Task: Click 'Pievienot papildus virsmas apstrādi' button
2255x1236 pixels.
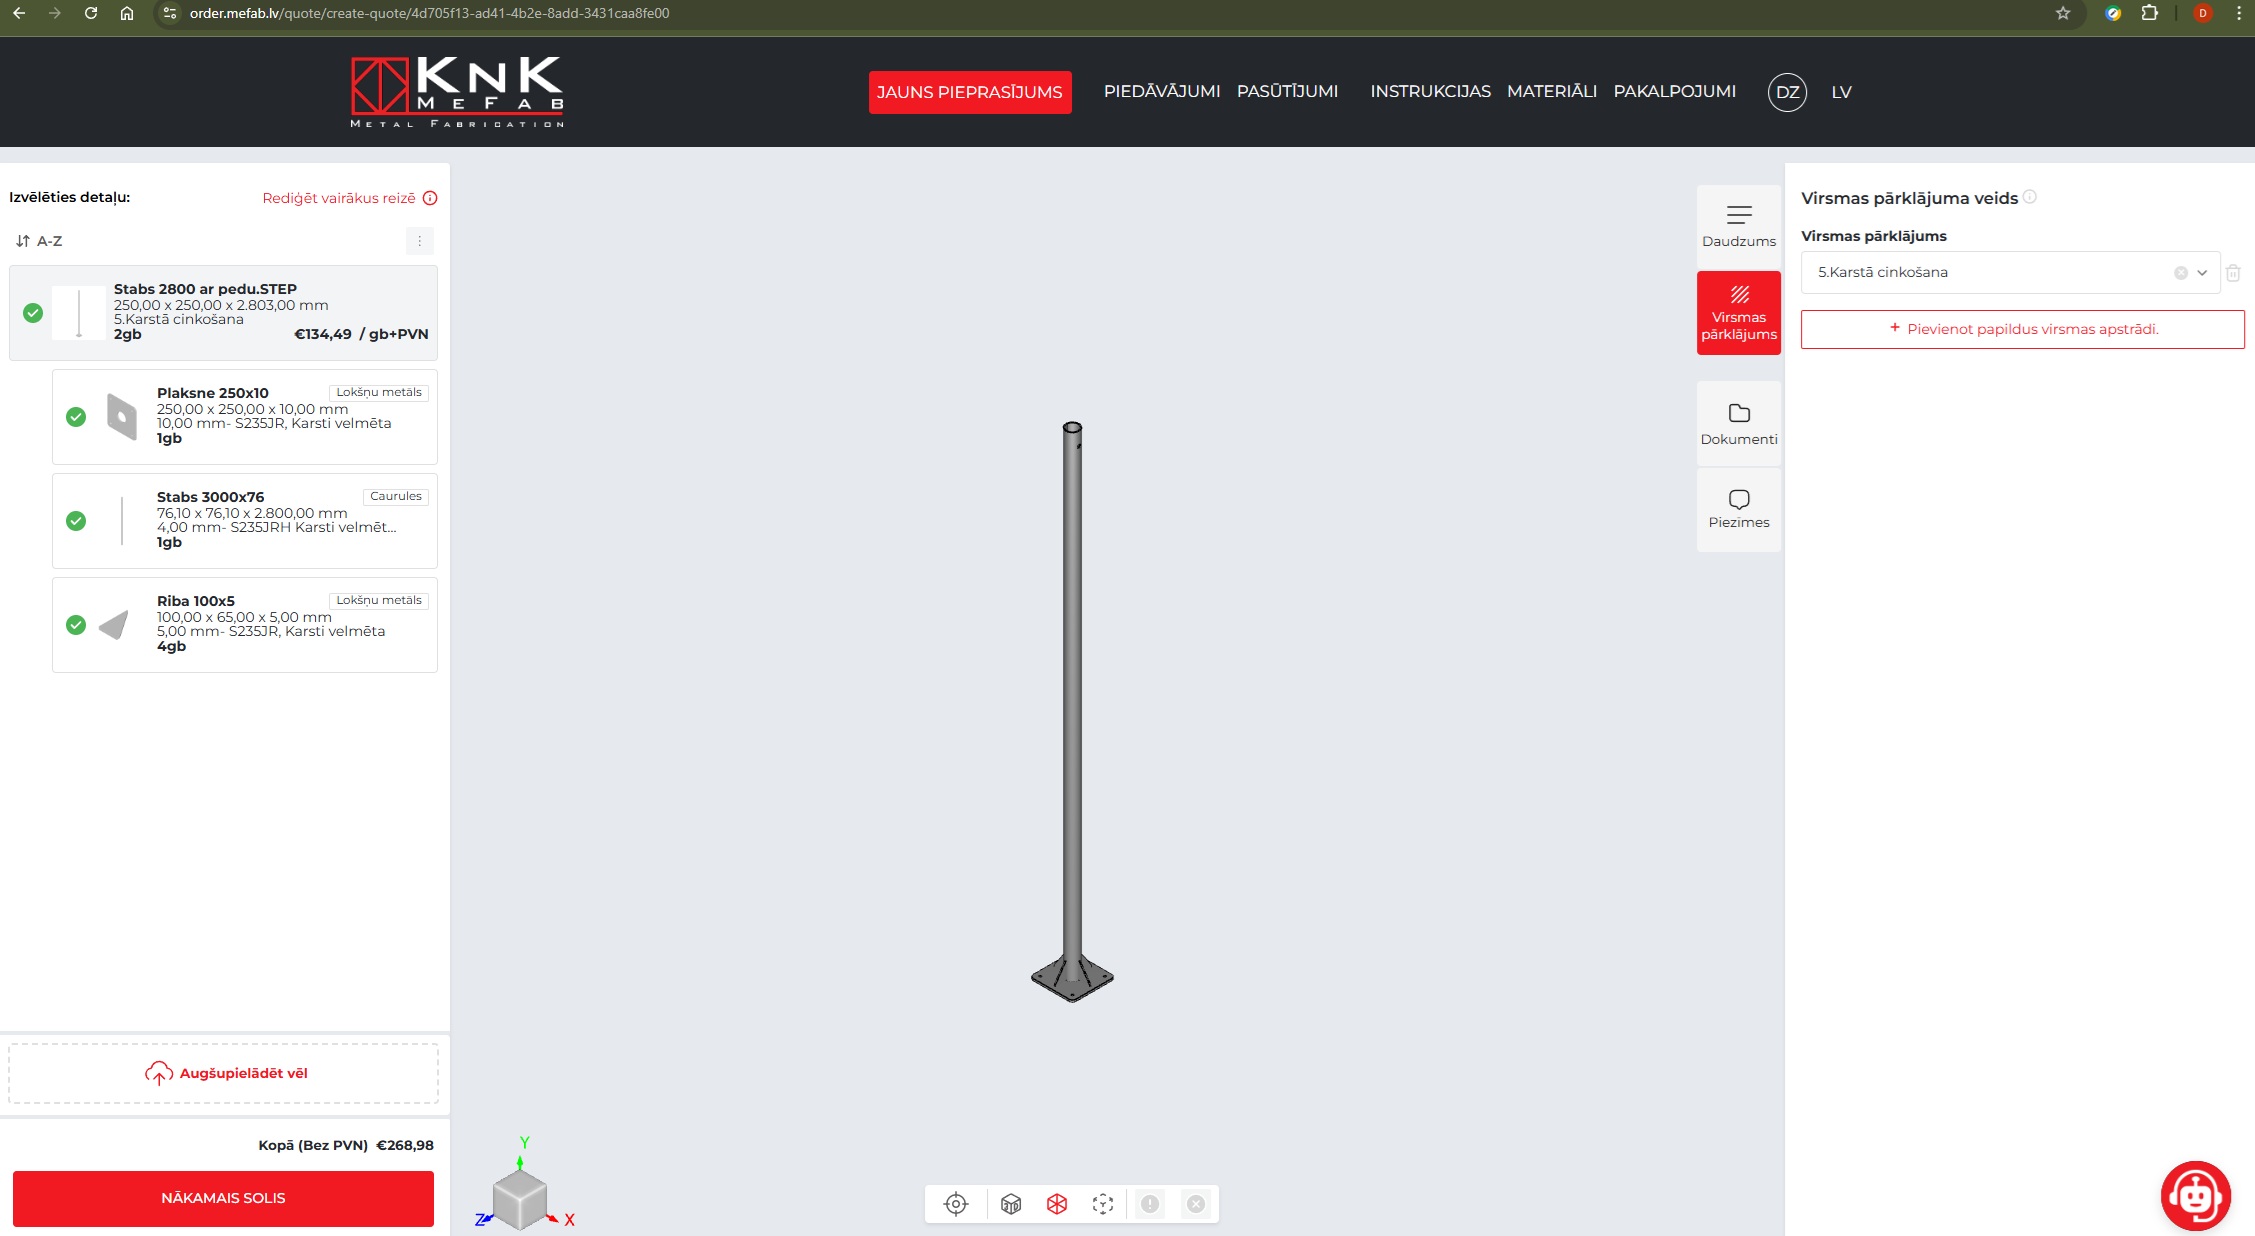Action: pos(2022,329)
